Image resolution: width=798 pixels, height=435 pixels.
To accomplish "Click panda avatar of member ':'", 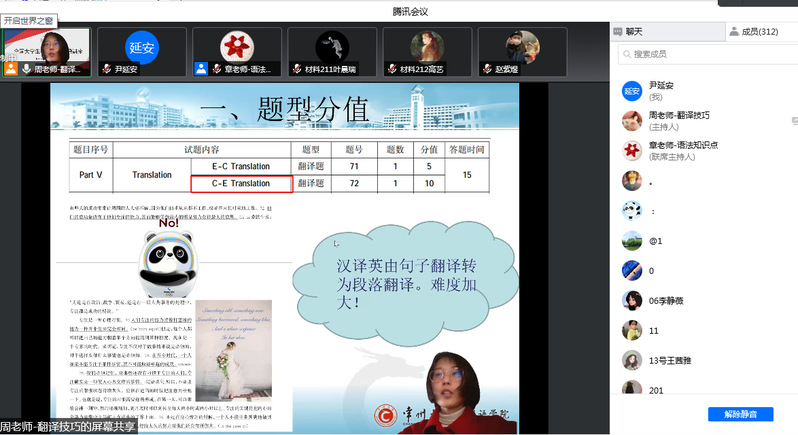I will point(632,211).
